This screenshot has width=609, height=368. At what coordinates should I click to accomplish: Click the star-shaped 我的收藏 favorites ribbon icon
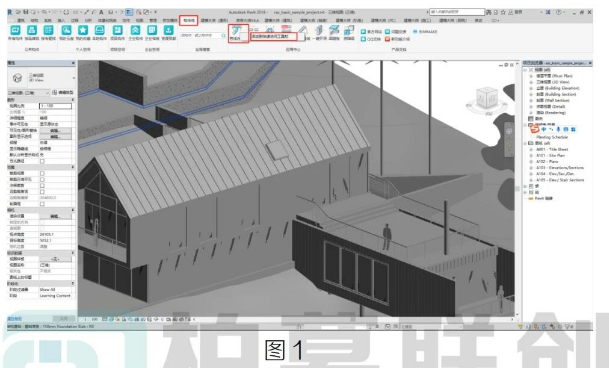click(x=83, y=30)
